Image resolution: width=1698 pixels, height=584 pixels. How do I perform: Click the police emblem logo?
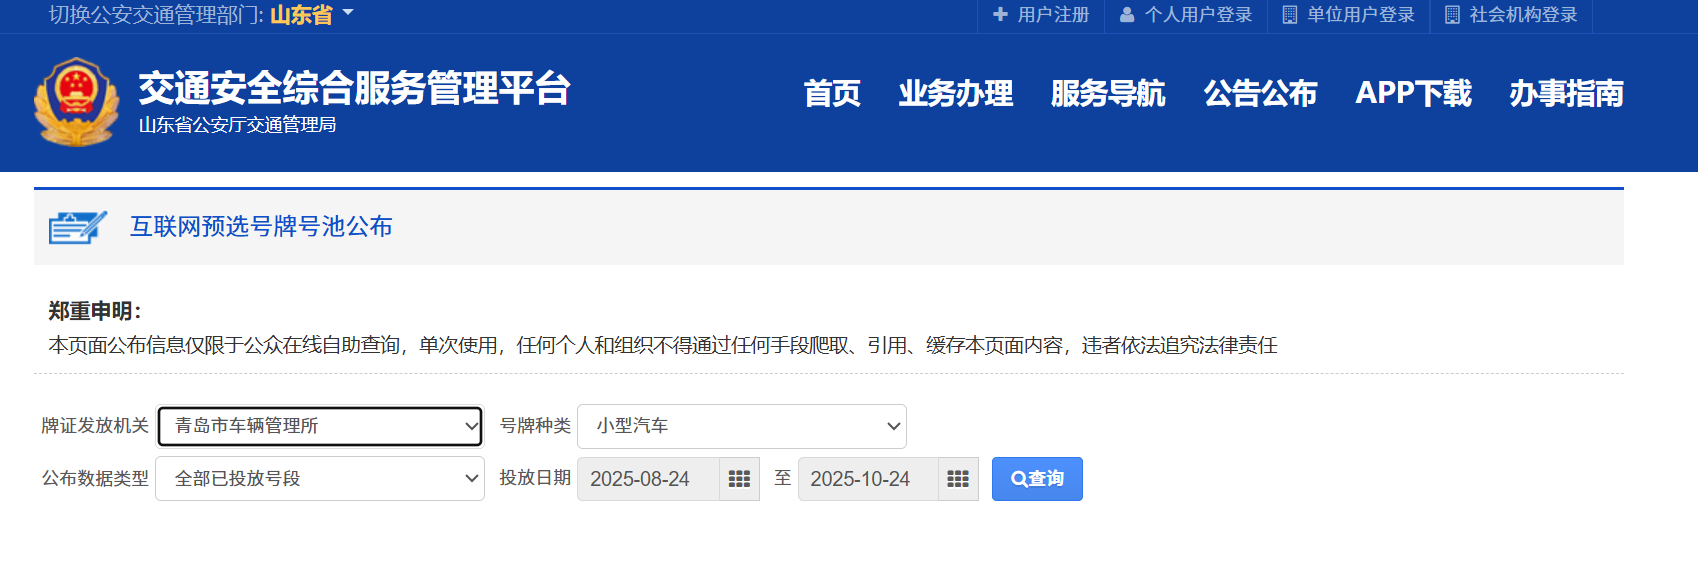click(x=76, y=101)
